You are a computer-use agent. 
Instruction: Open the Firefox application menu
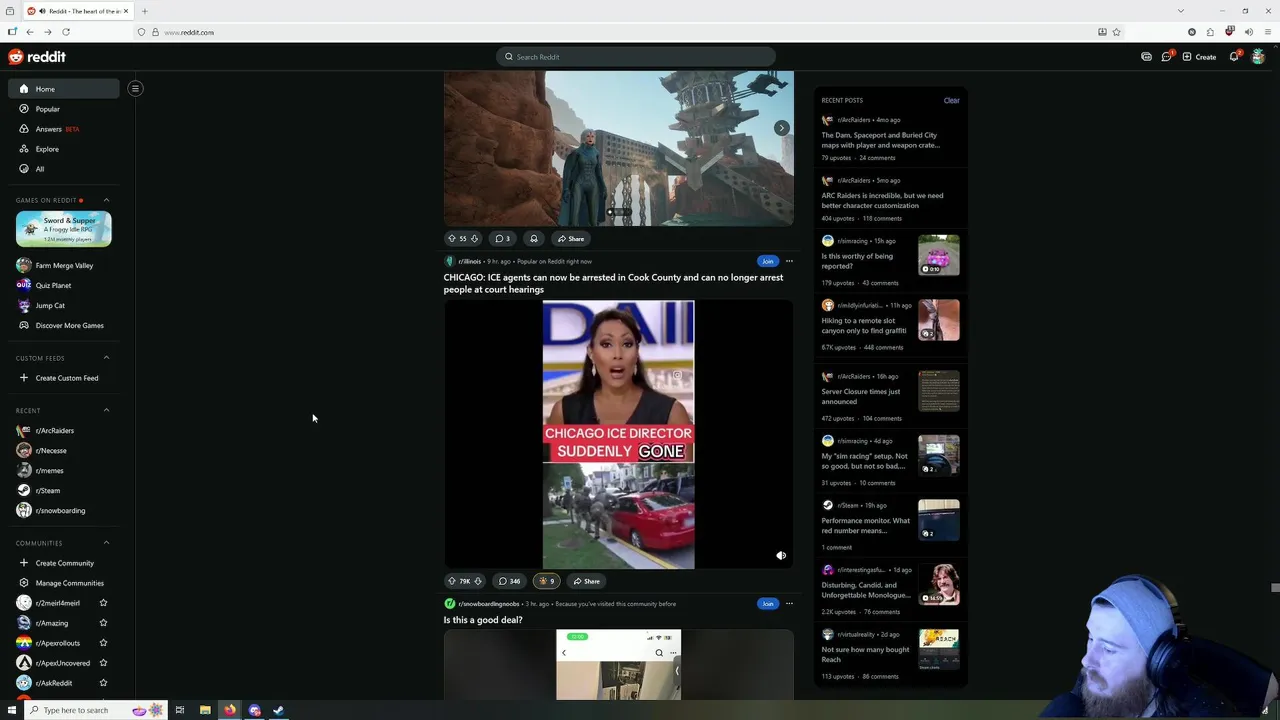(1267, 32)
